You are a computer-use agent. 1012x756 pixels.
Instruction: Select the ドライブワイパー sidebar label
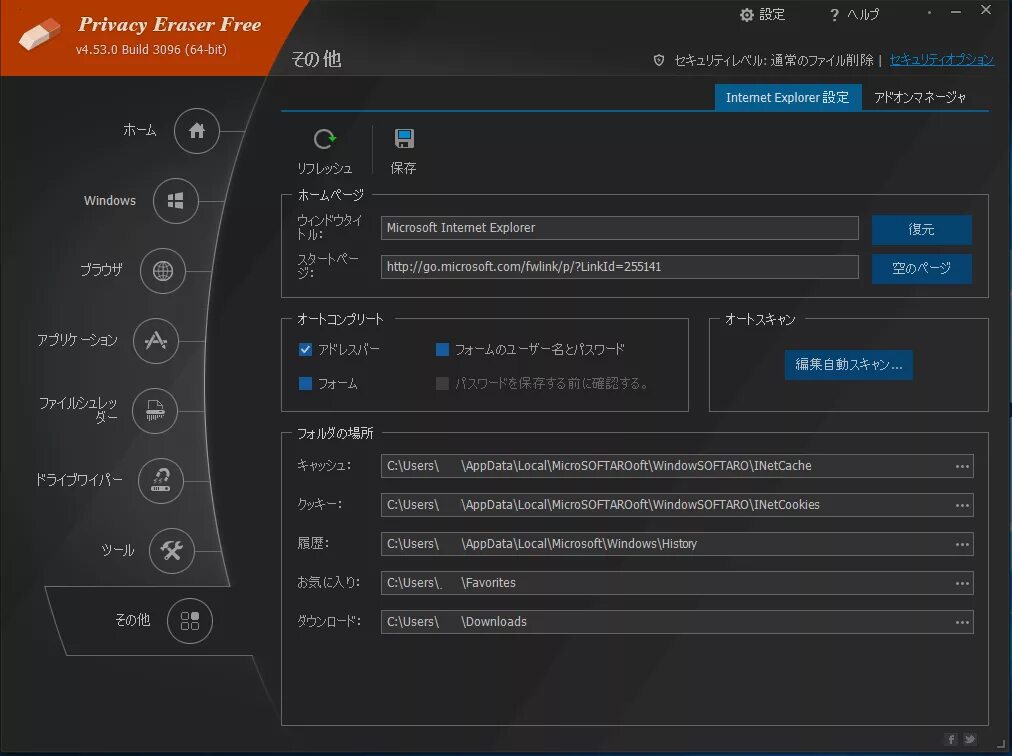pos(79,480)
